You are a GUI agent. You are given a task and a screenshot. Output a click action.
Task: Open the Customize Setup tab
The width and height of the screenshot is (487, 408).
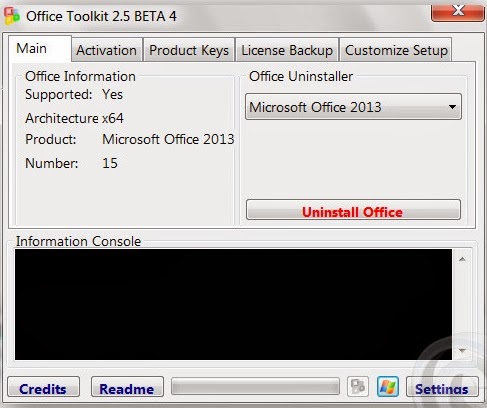tap(396, 50)
